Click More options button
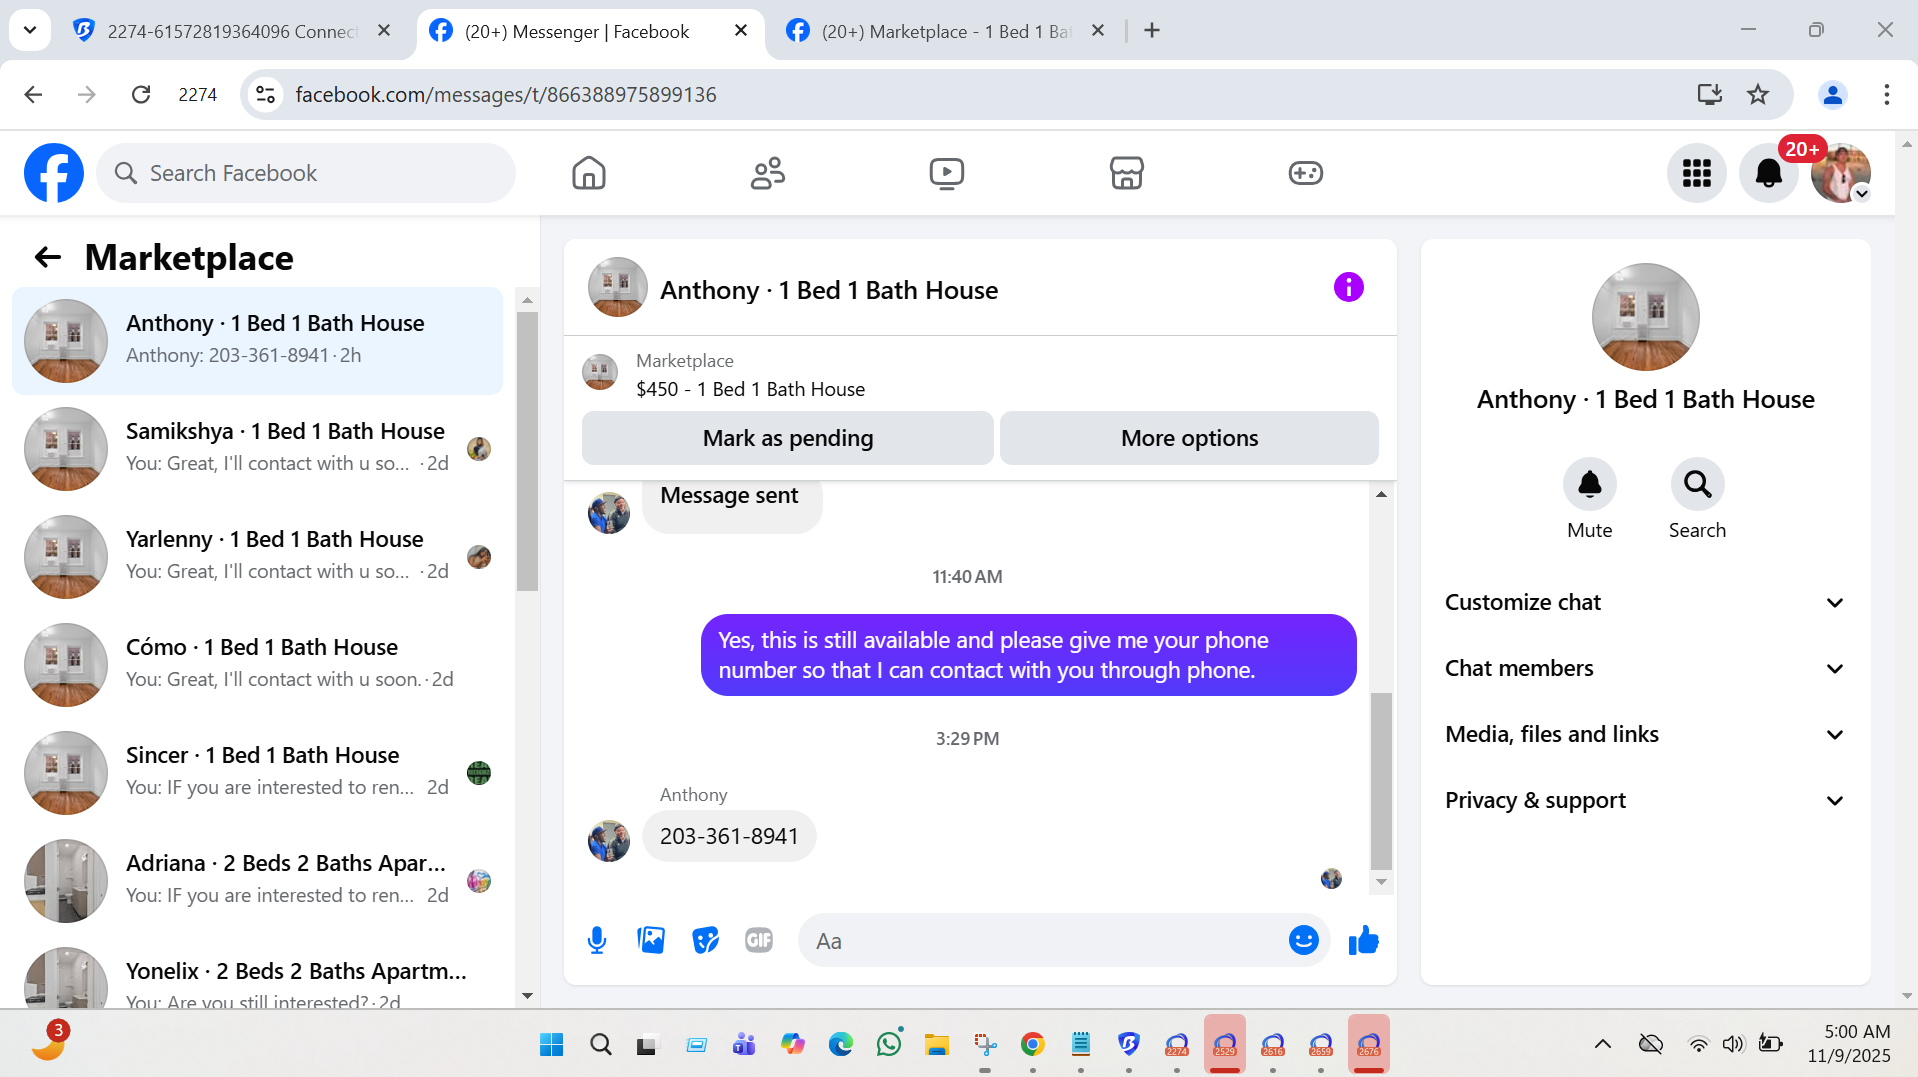The width and height of the screenshot is (1918, 1077). (x=1189, y=438)
